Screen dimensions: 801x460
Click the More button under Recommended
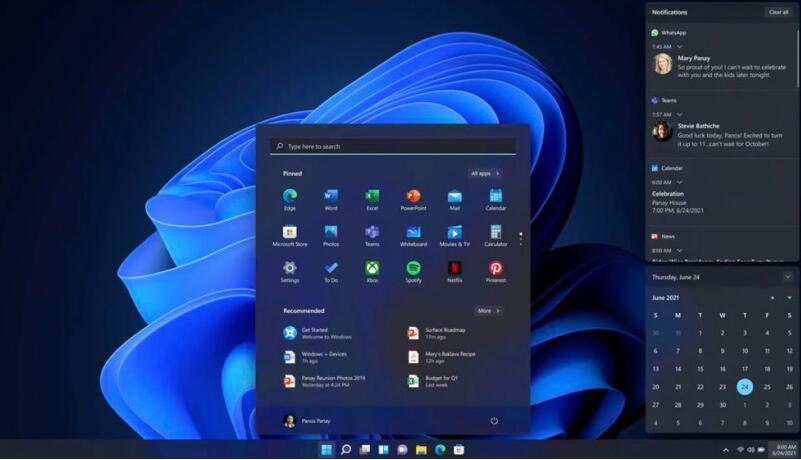pos(487,311)
